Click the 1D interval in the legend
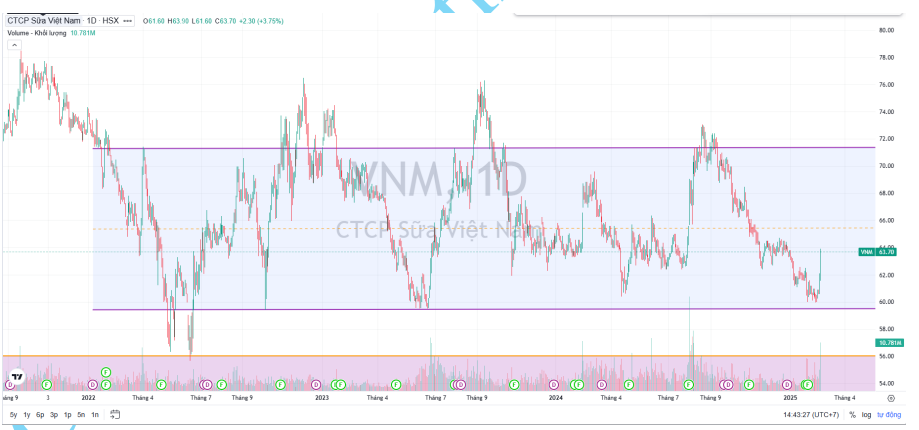The height and width of the screenshot is (430, 919). 92,21
